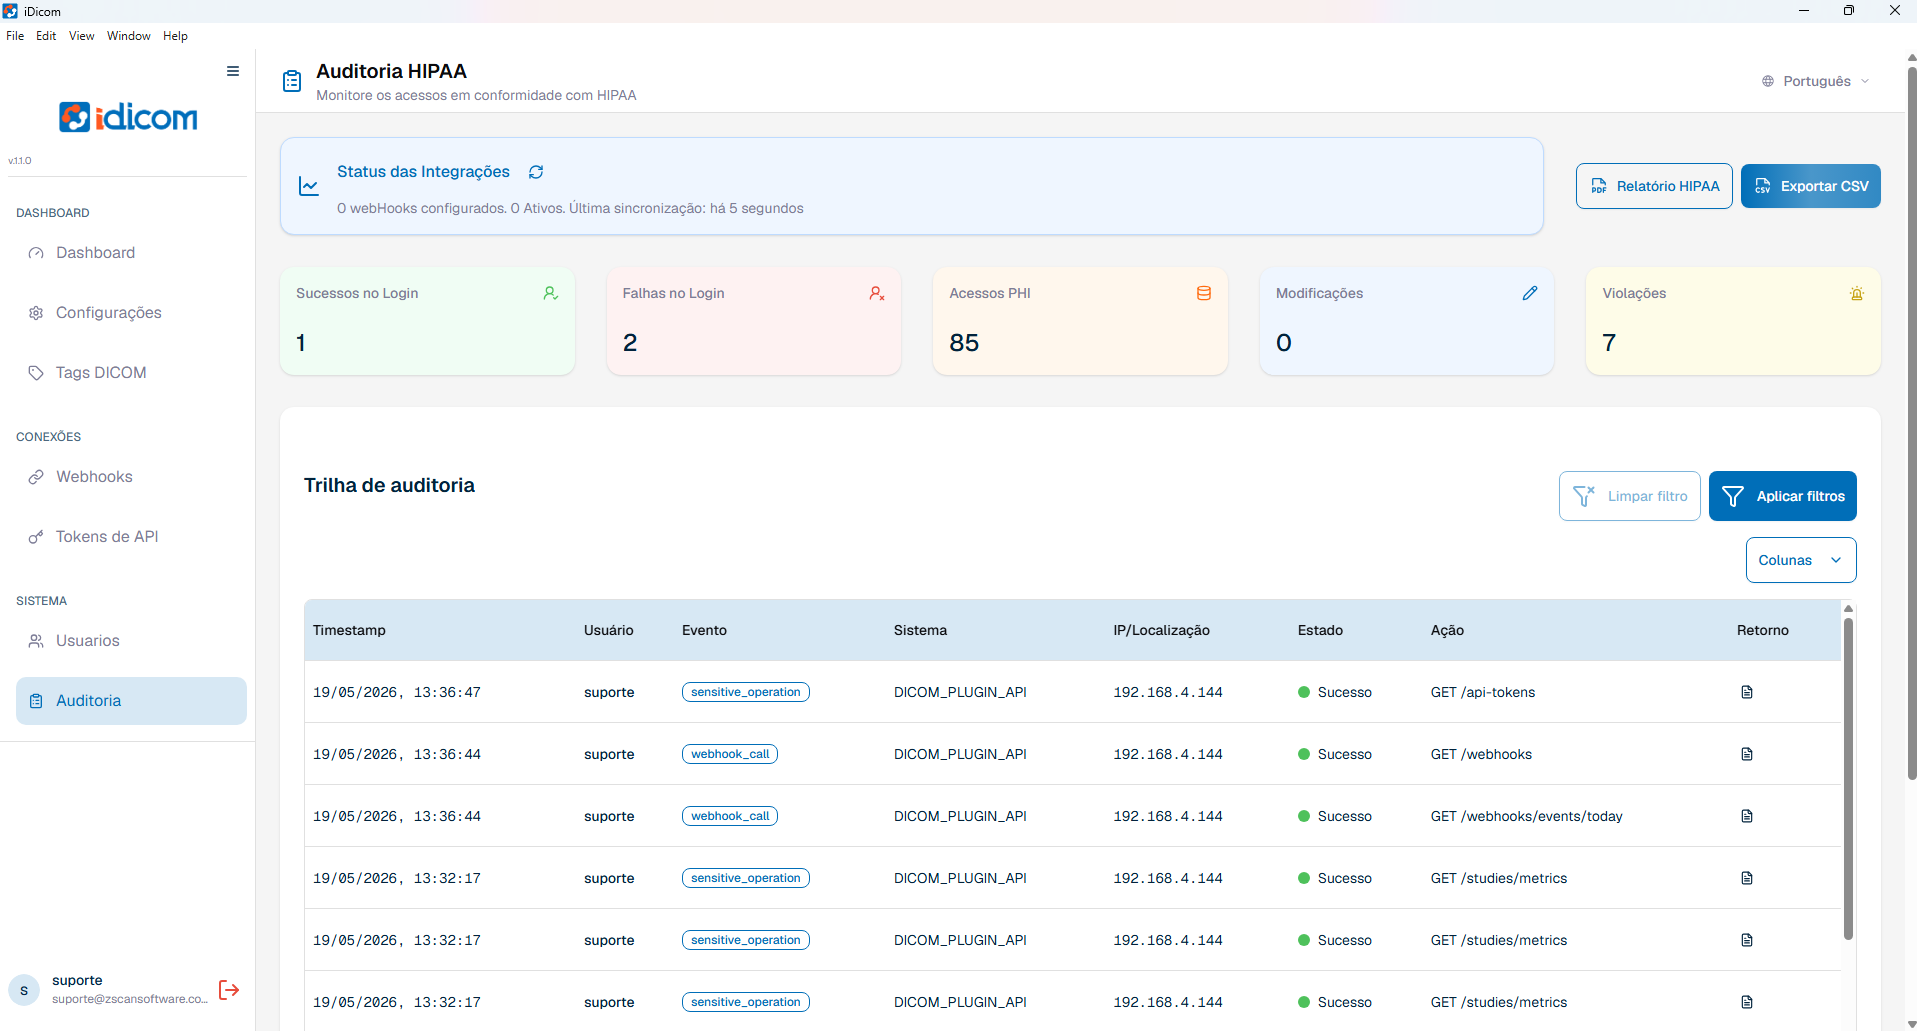Viewport: 1917px width, 1031px height.
Task: Open return icon for 19/05/2026, 13:32:17 first metrics row
Action: (x=1747, y=878)
